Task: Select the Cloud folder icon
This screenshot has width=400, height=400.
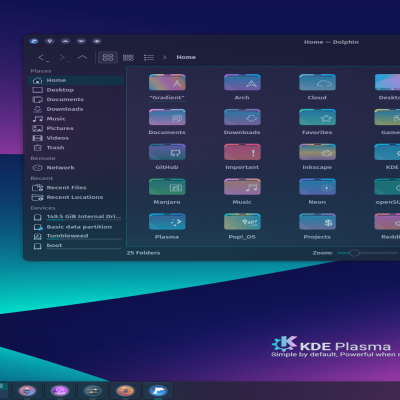Action: point(317,83)
